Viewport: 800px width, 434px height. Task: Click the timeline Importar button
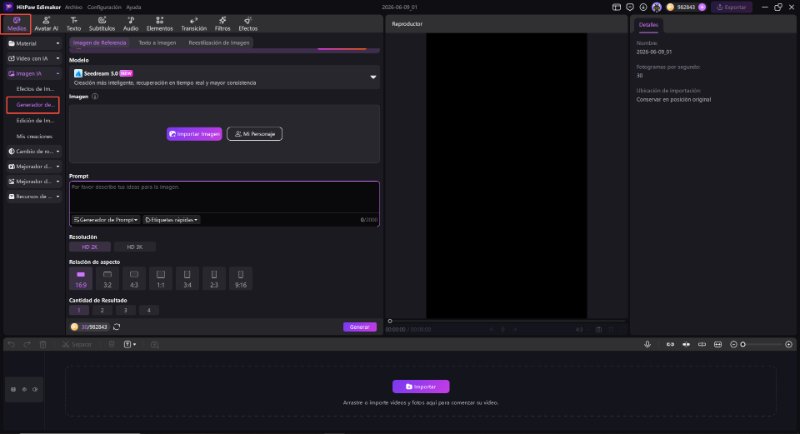click(x=421, y=387)
